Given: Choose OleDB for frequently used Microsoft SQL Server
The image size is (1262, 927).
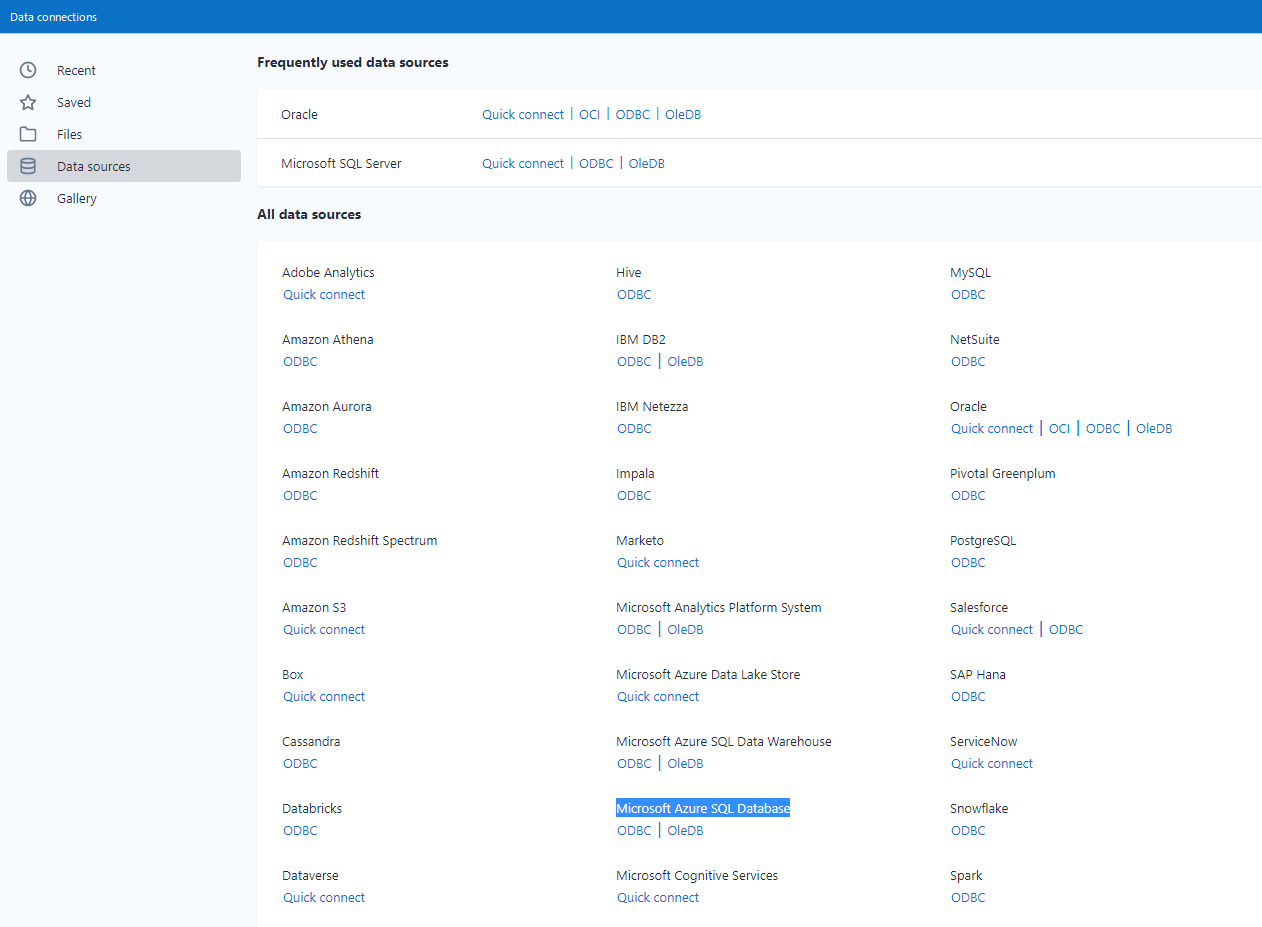Looking at the screenshot, I should (646, 163).
